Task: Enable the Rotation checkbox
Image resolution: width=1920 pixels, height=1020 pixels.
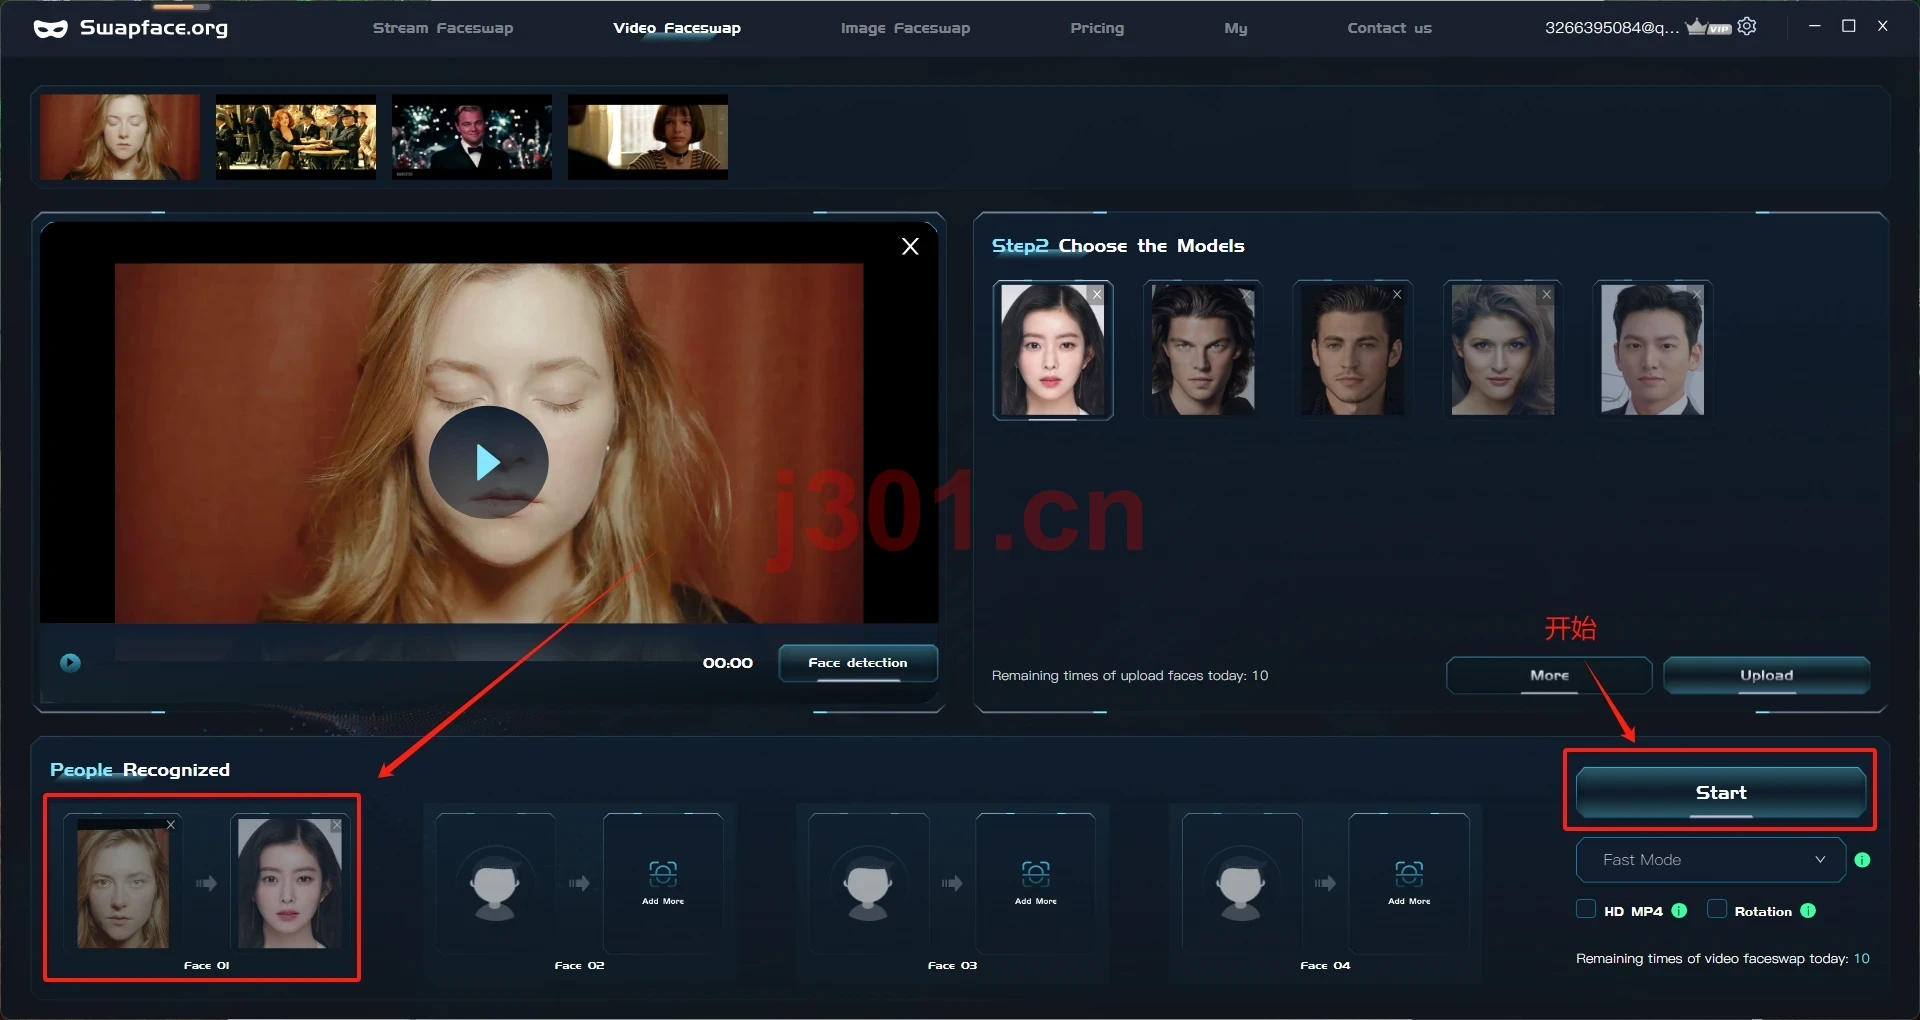Action: pos(1717,909)
